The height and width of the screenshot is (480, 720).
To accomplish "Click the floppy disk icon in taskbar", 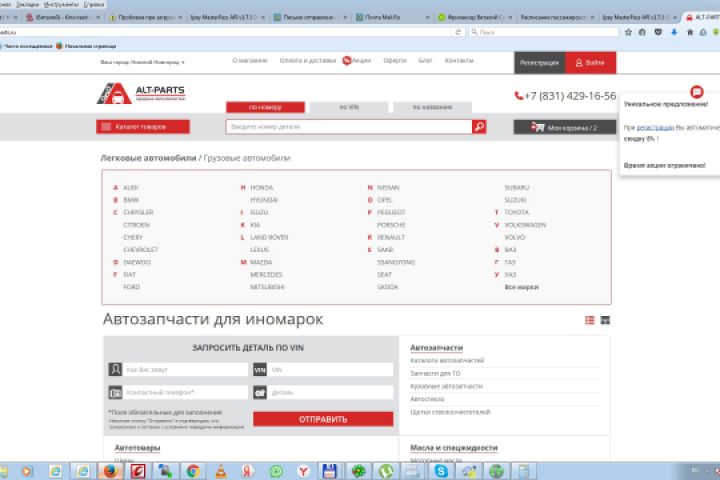I will coord(329,471).
